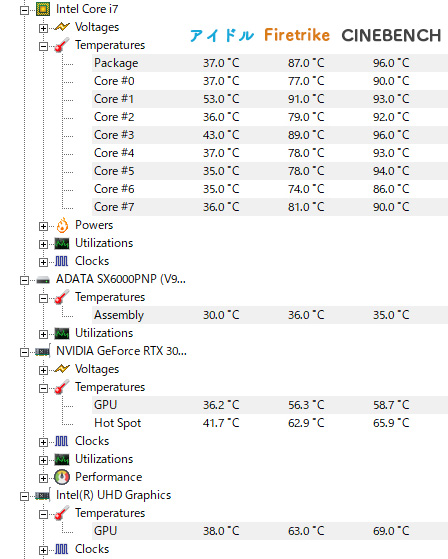Expand the NVIDIA Clocks node
Viewport: 448px width, 559px height.
pyautogui.click(x=43, y=442)
